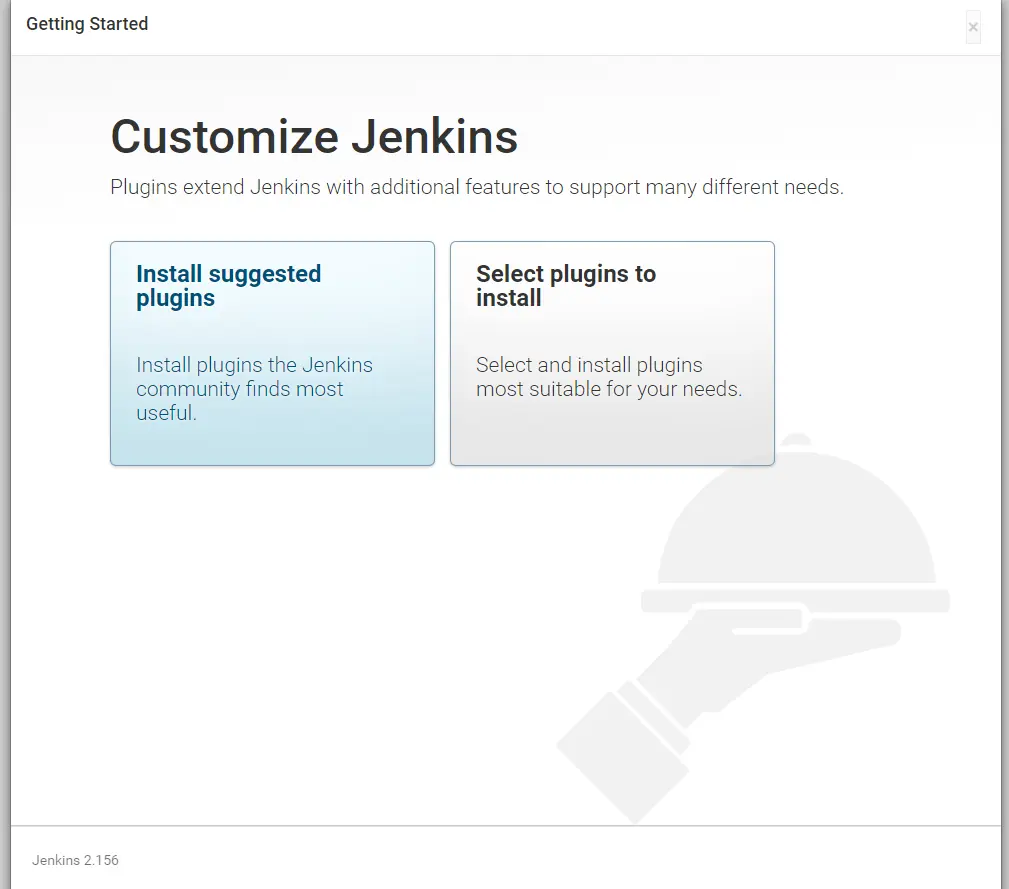Viewport: 1009px width, 889px height.
Task: Click the 'Plugins extend Jenkins' description line
Action: click(477, 187)
